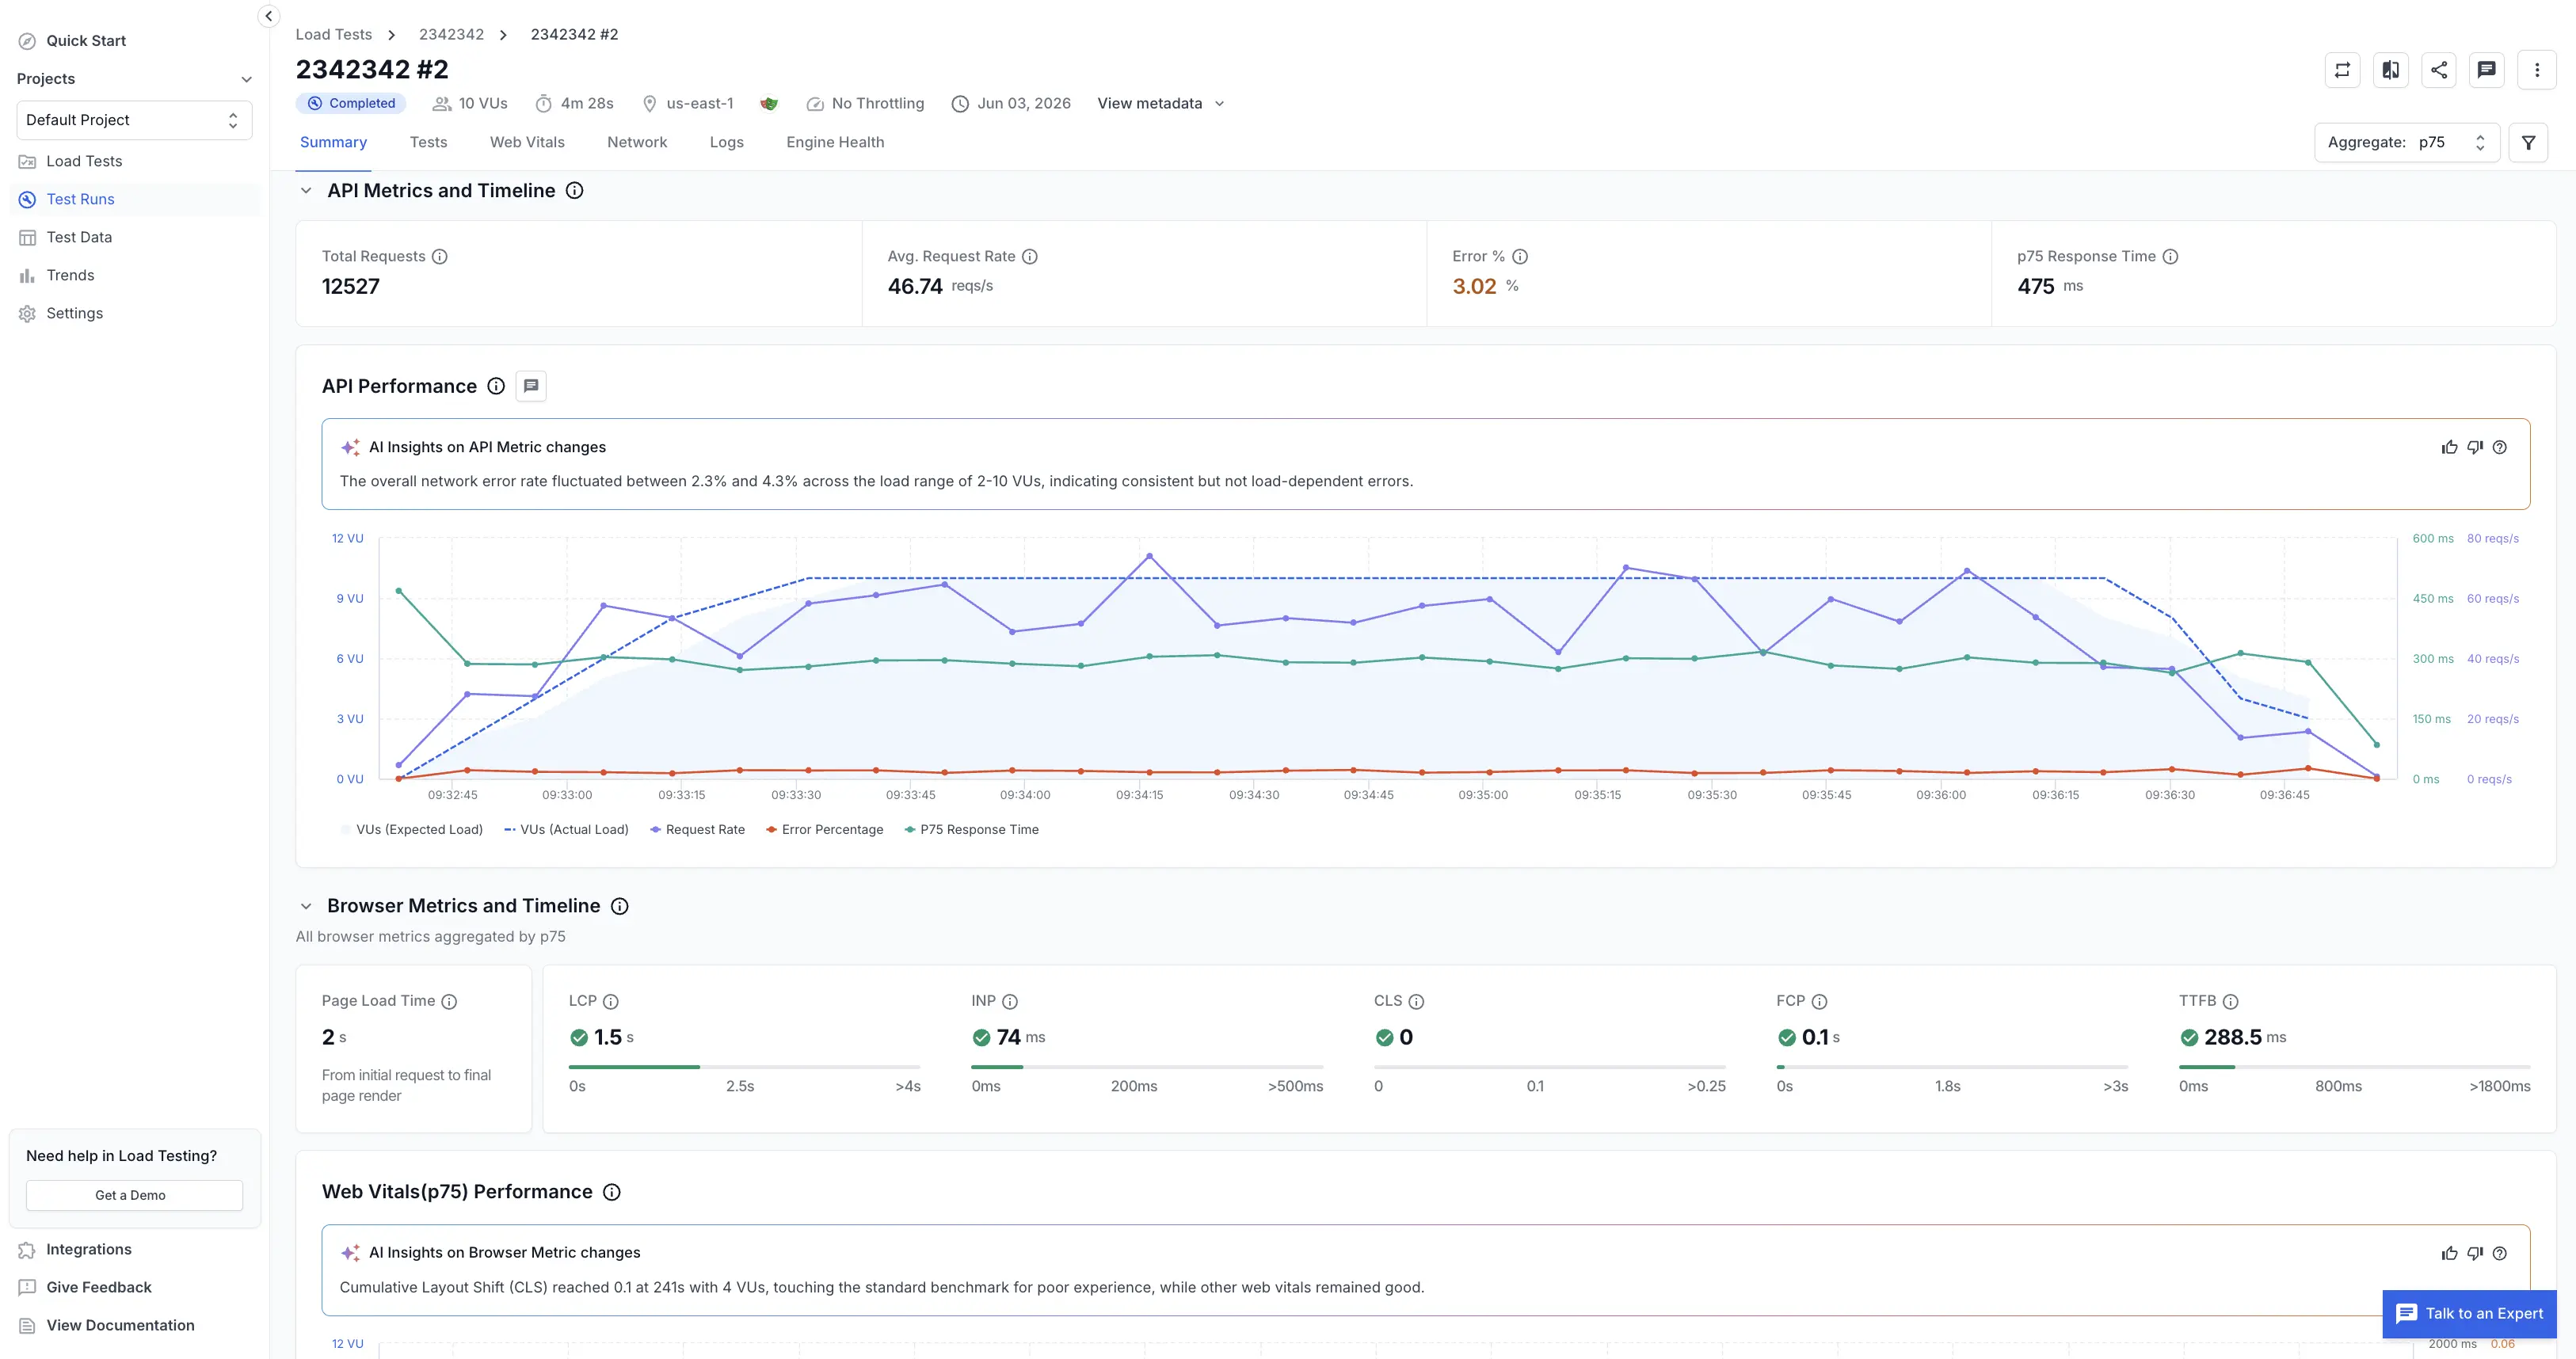
Task: Click info icon next to LCP
Action: point(611,1002)
